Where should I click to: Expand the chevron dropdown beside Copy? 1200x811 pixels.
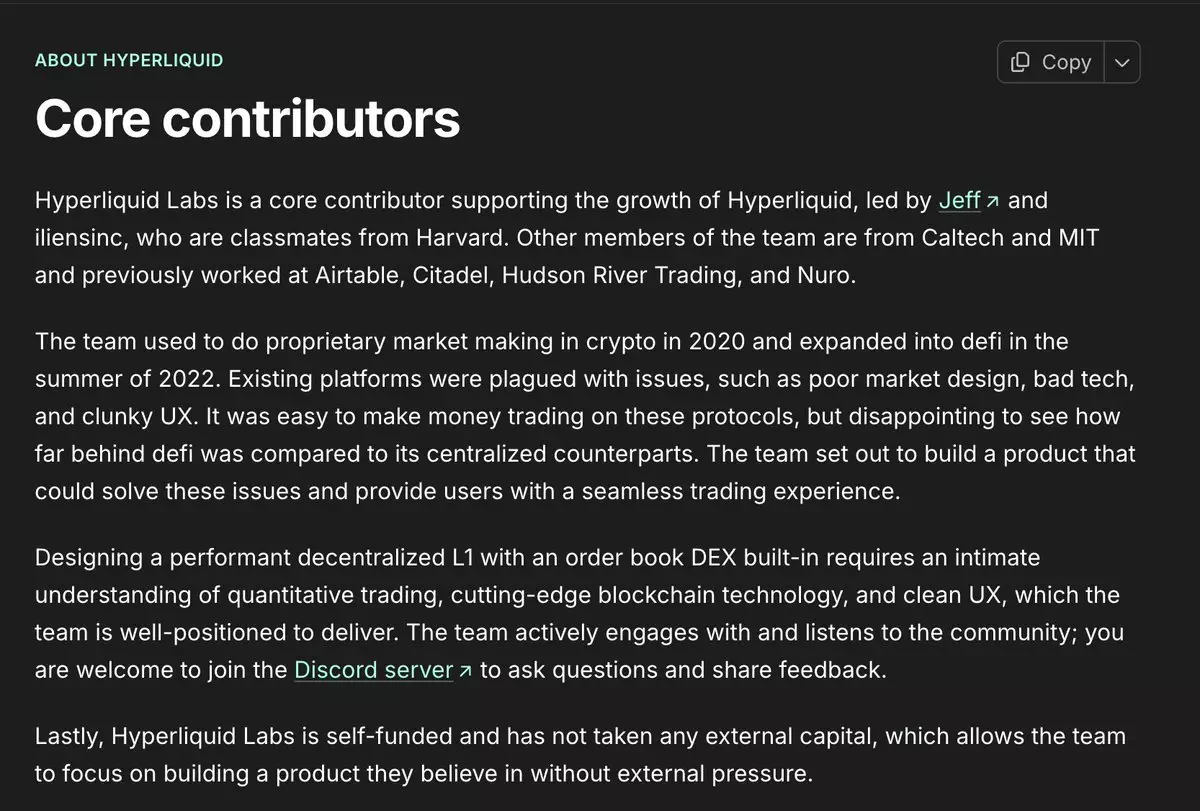coord(1122,62)
